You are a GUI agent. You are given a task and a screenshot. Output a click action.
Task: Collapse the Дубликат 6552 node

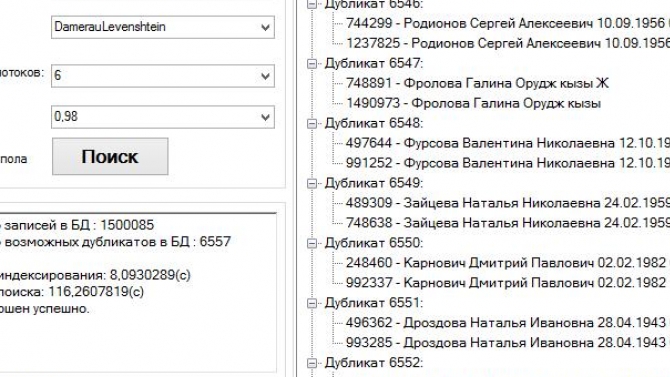(x=312, y=363)
